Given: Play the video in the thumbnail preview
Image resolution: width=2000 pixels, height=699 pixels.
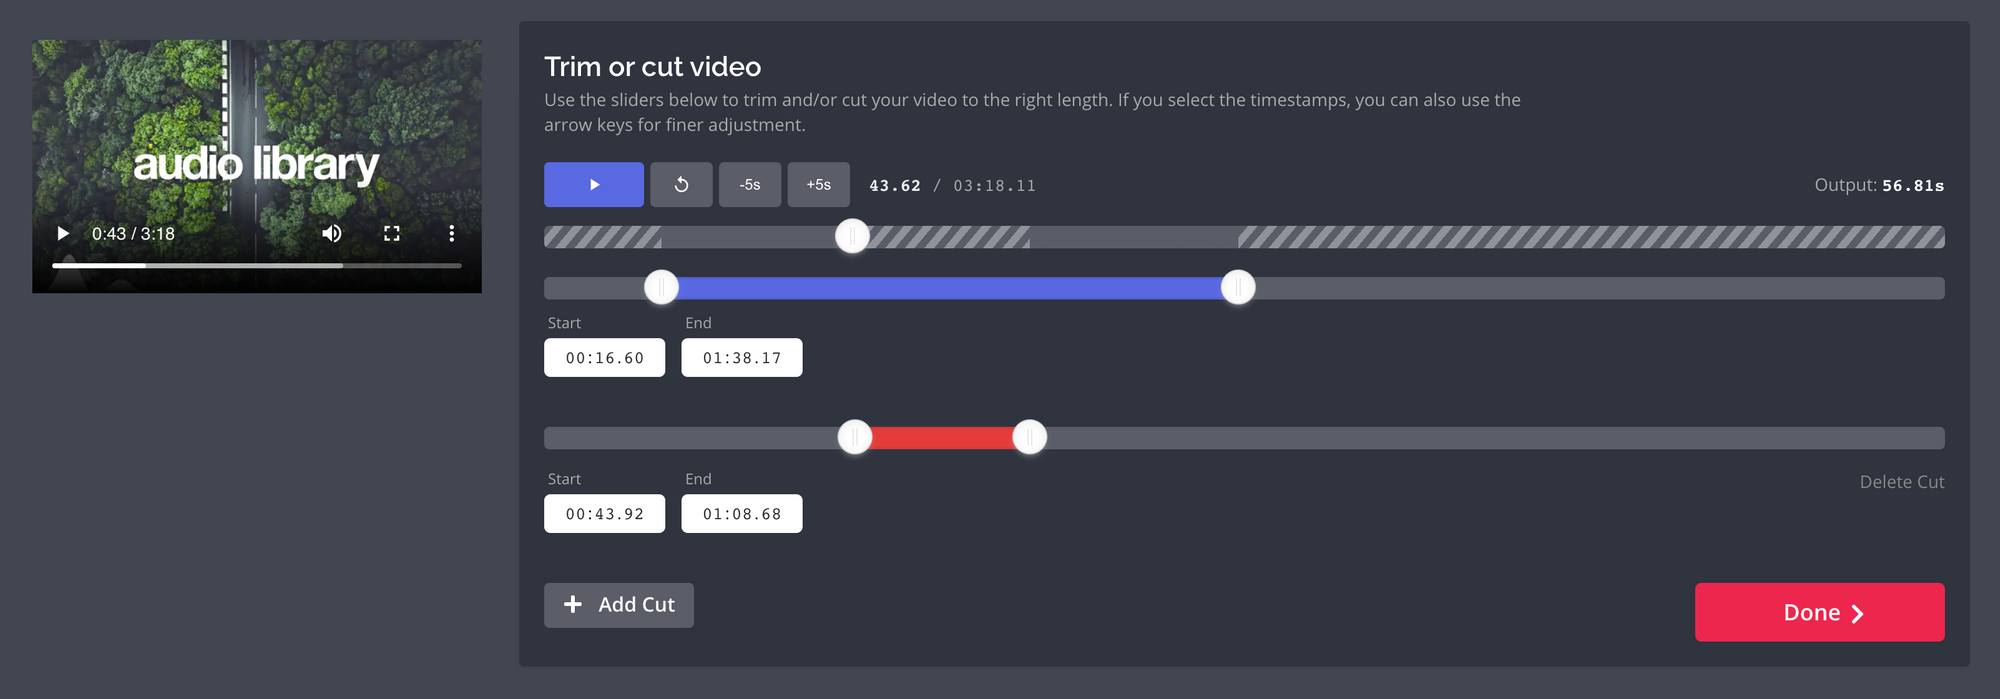Looking at the screenshot, I should (x=63, y=234).
